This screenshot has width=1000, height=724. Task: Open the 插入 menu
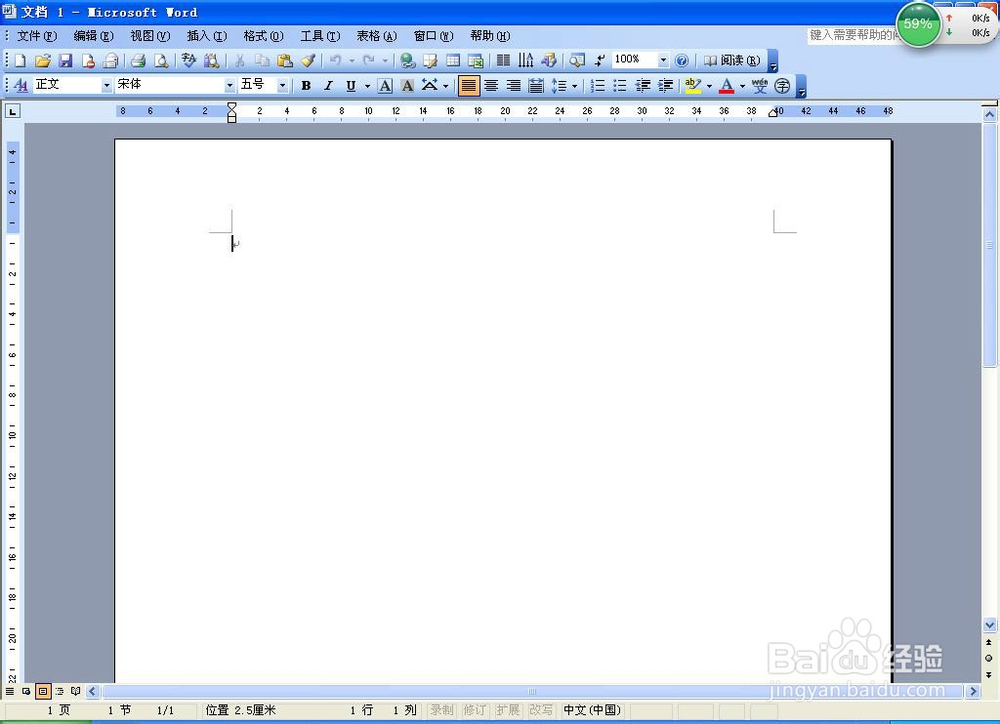tap(207, 36)
